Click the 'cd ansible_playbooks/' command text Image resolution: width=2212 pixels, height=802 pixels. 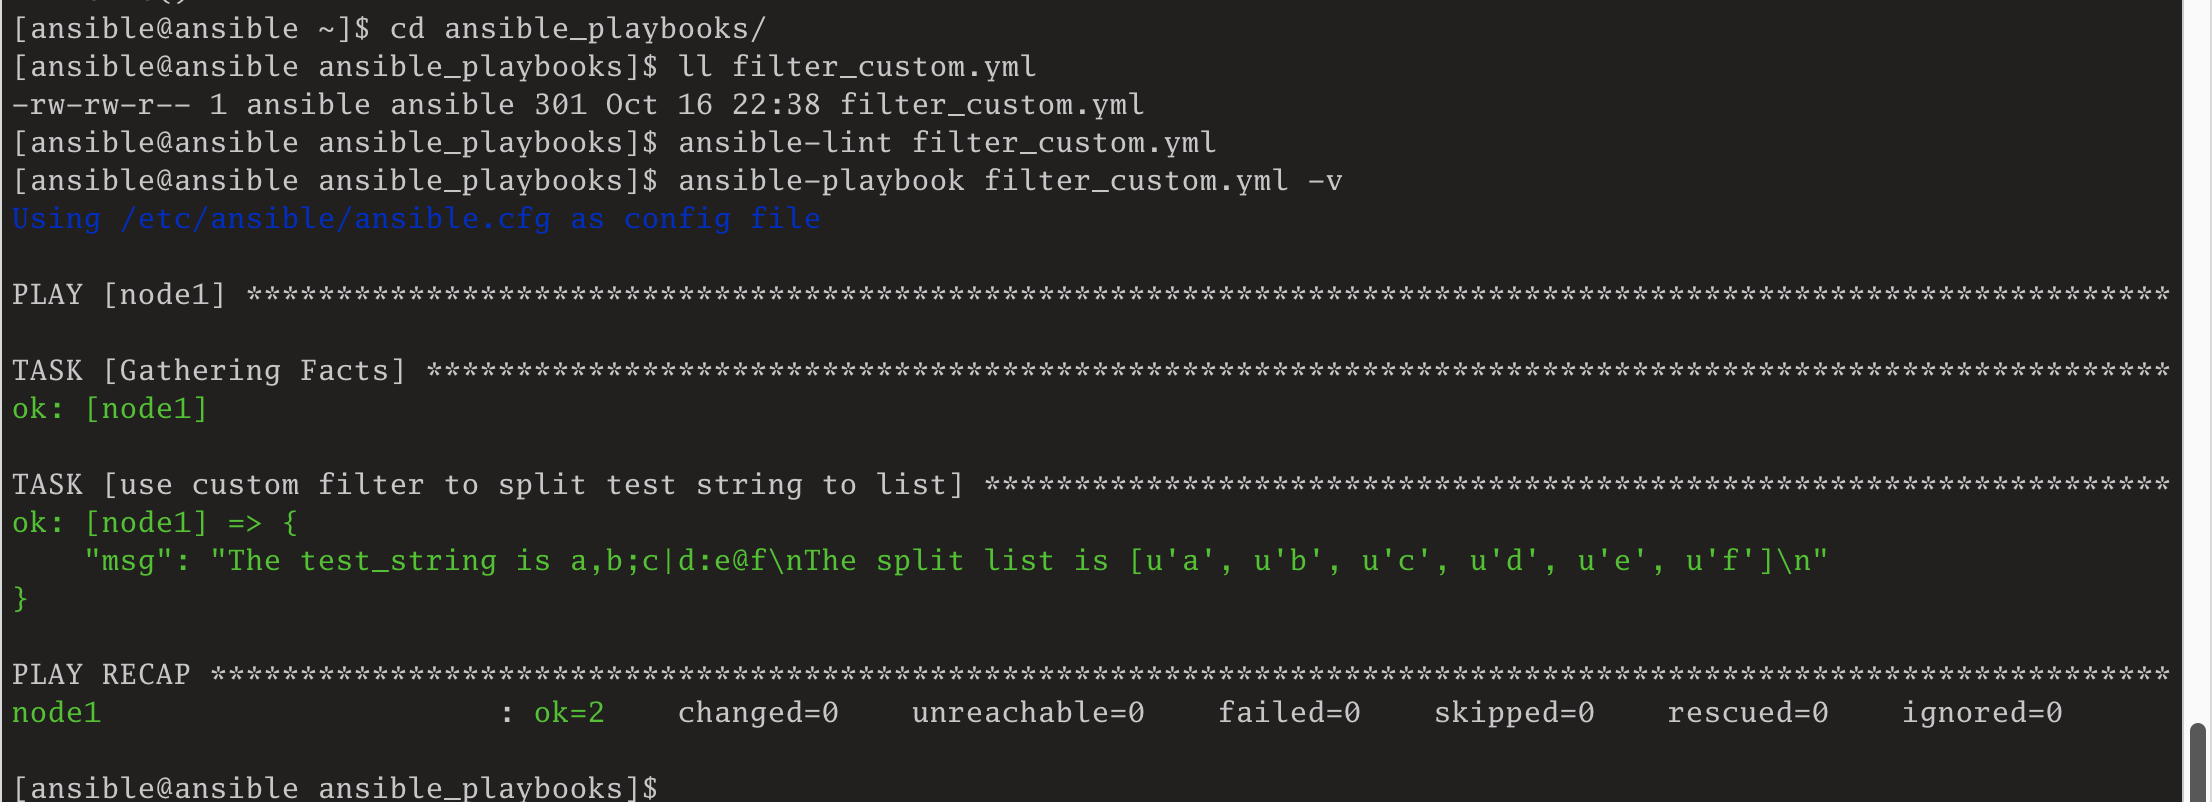[x=577, y=29]
